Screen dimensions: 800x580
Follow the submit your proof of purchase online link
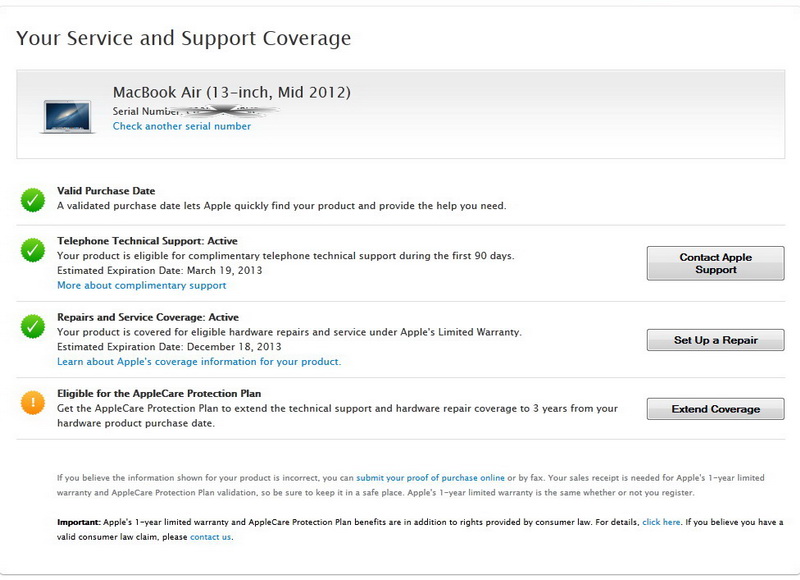pos(430,479)
